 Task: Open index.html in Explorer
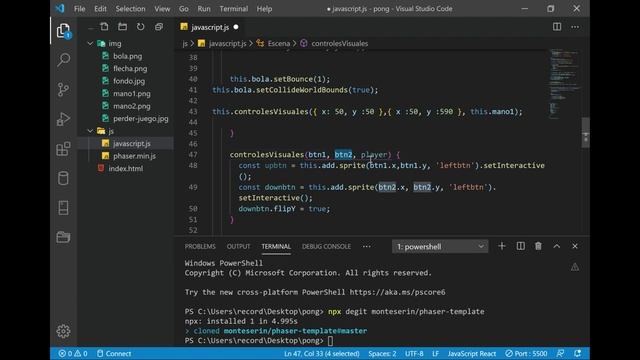click(125, 169)
